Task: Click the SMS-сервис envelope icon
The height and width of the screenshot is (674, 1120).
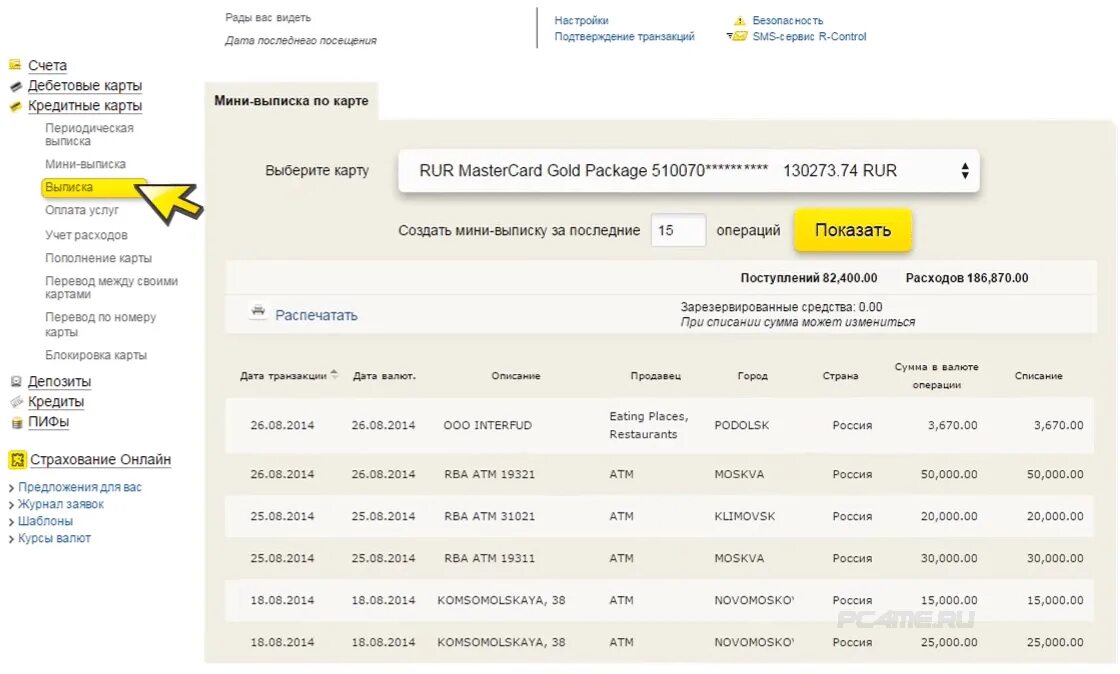Action: coord(738,37)
